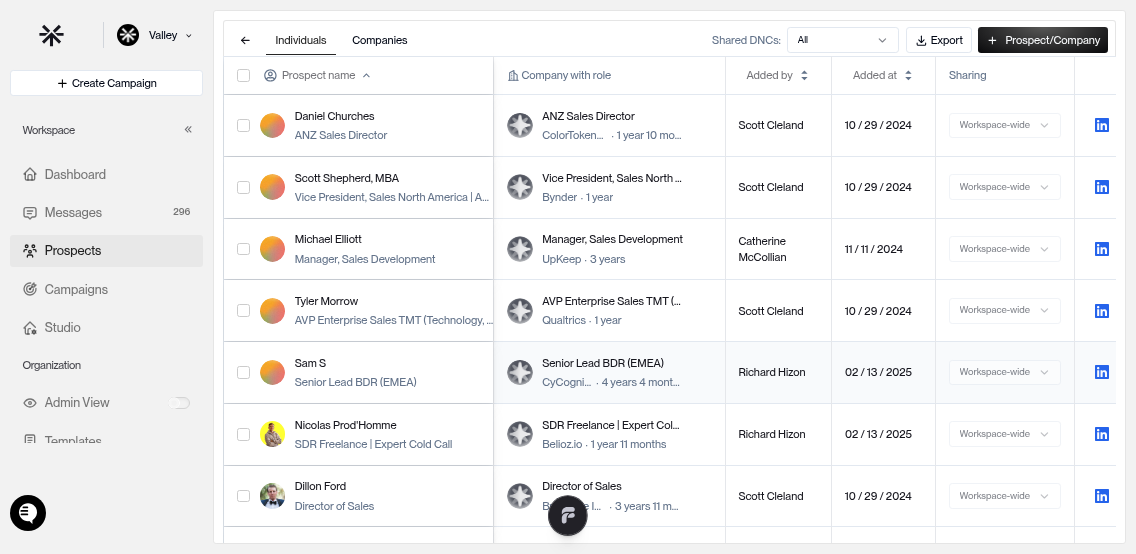The width and height of the screenshot is (1136, 554).
Task: Click Sam S's 02 / 13 / 2025 date
Action: 878,372
